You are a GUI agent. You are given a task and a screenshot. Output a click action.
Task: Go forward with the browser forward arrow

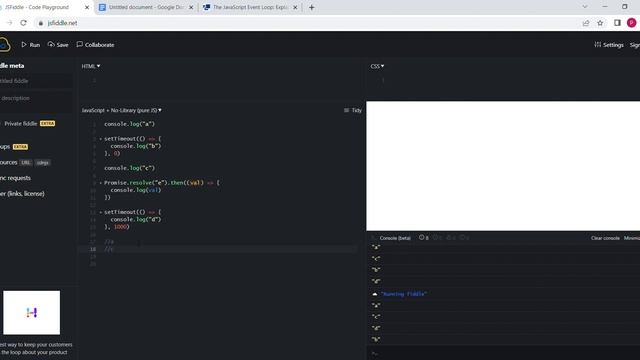(9, 23)
